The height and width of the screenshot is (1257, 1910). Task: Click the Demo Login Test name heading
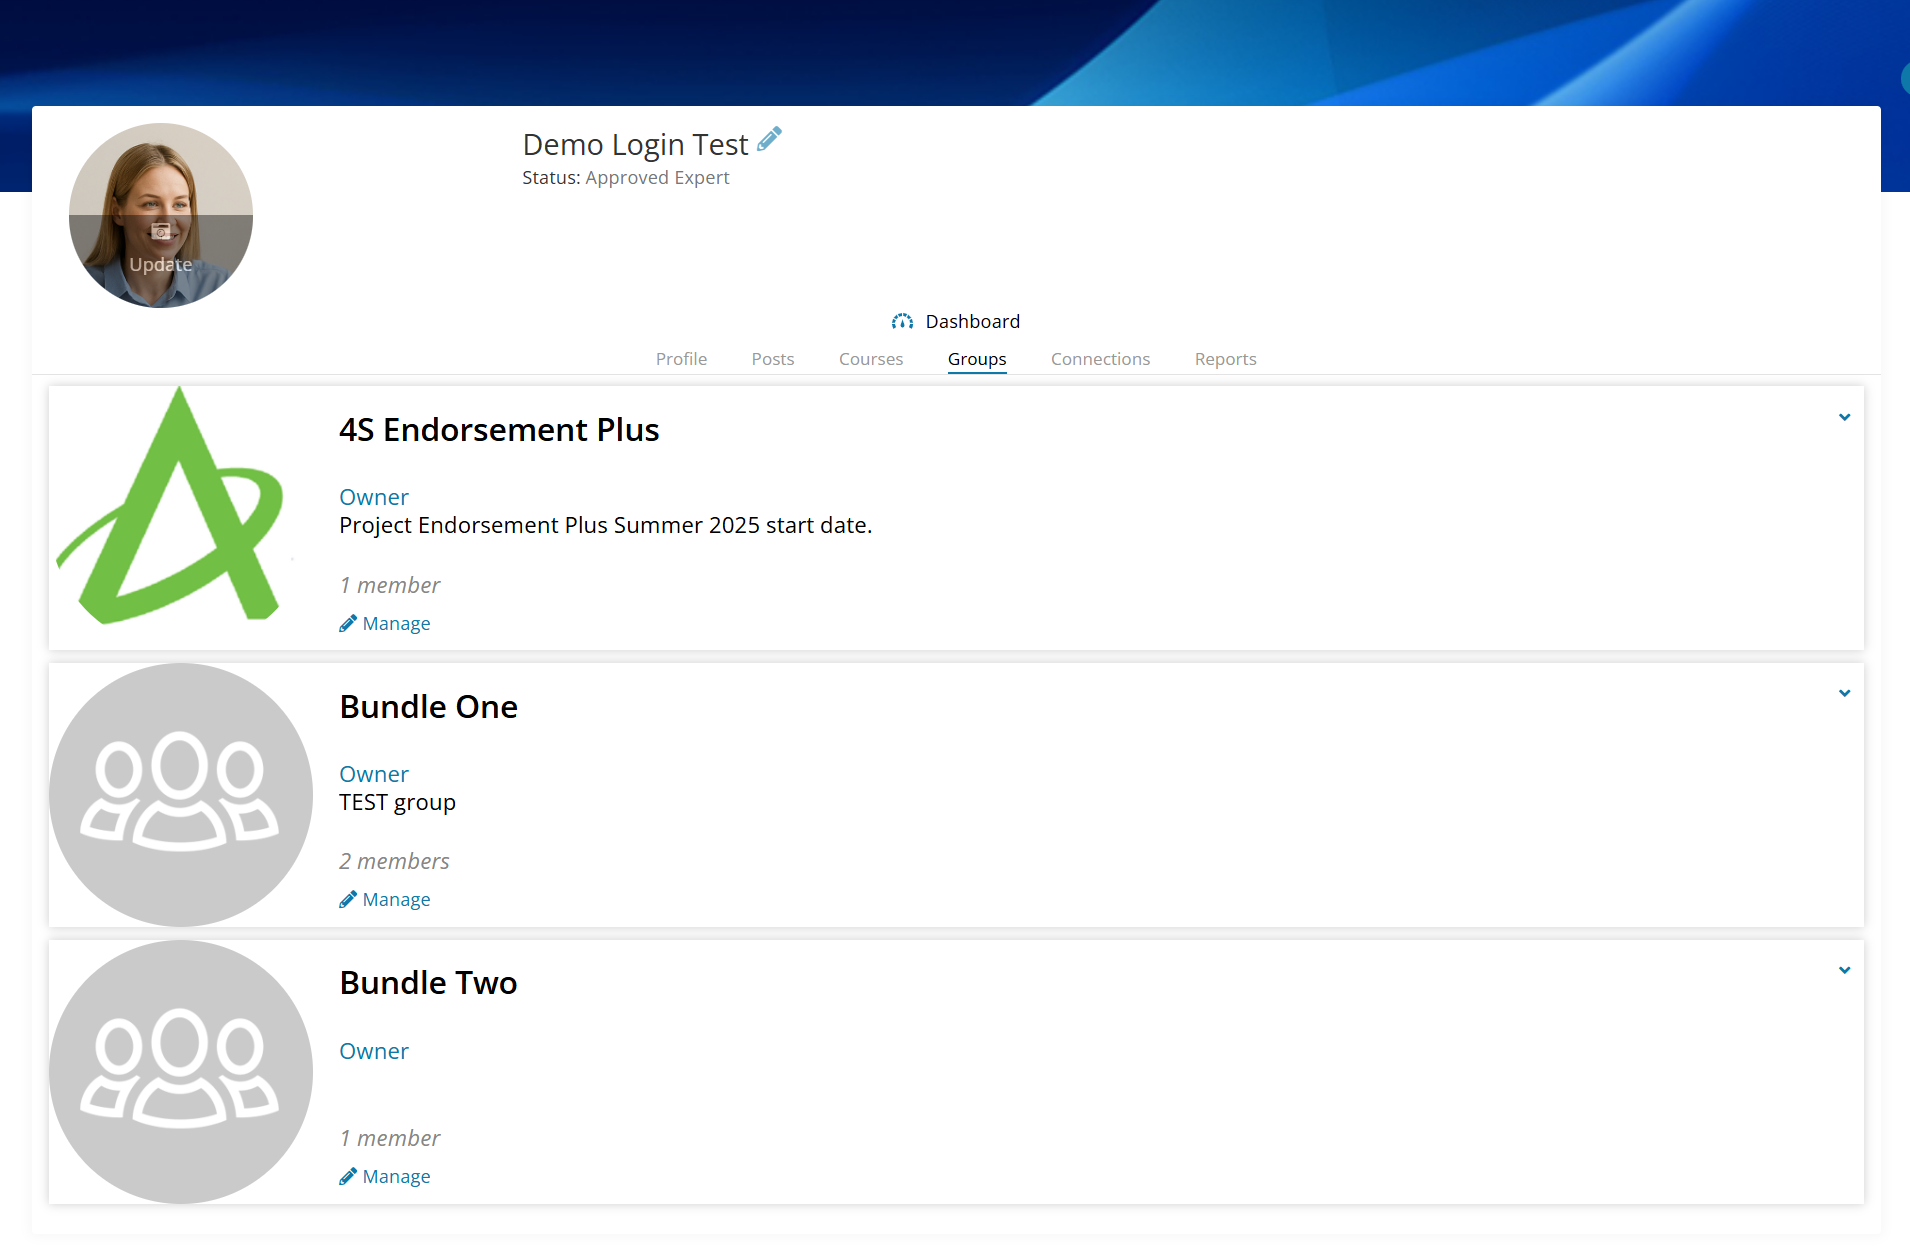point(635,145)
